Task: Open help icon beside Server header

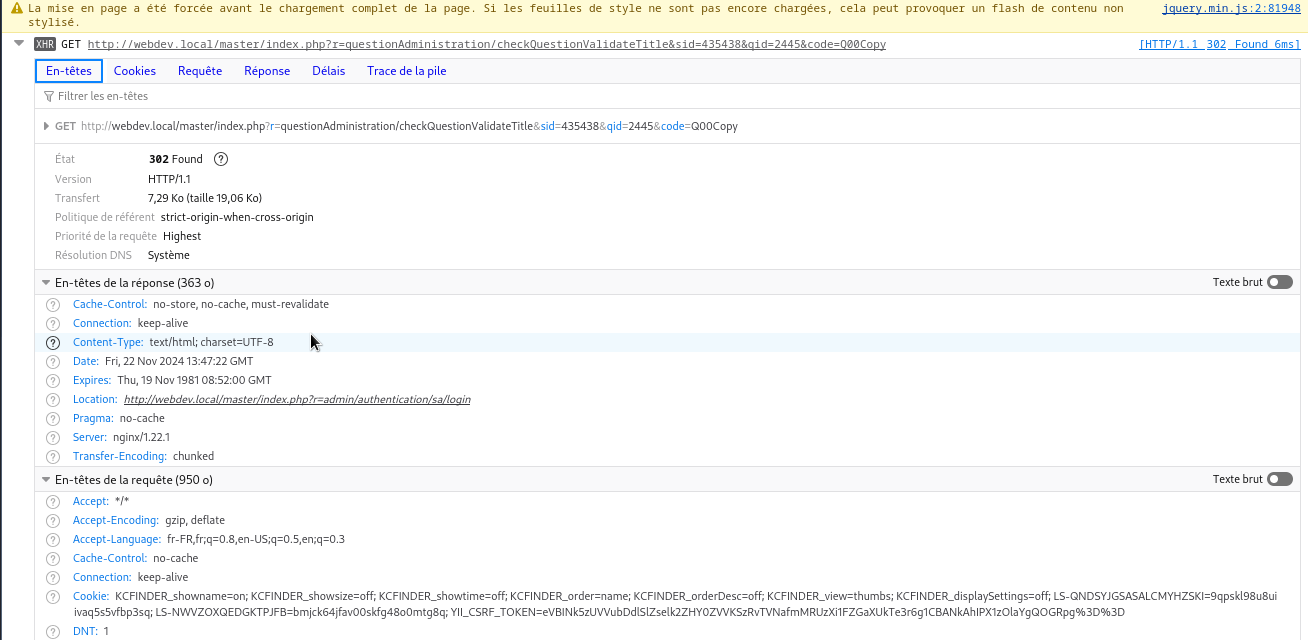Action: 53,437
